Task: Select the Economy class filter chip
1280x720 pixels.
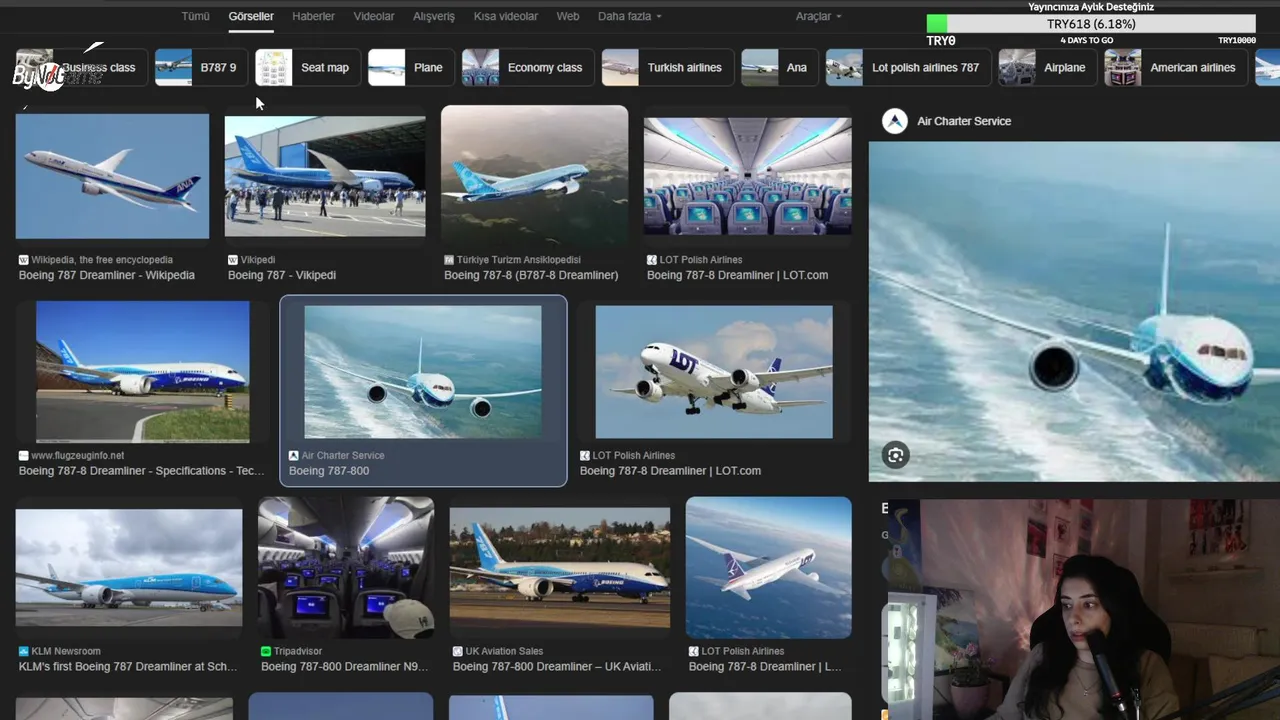Action: [x=528, y=67]
